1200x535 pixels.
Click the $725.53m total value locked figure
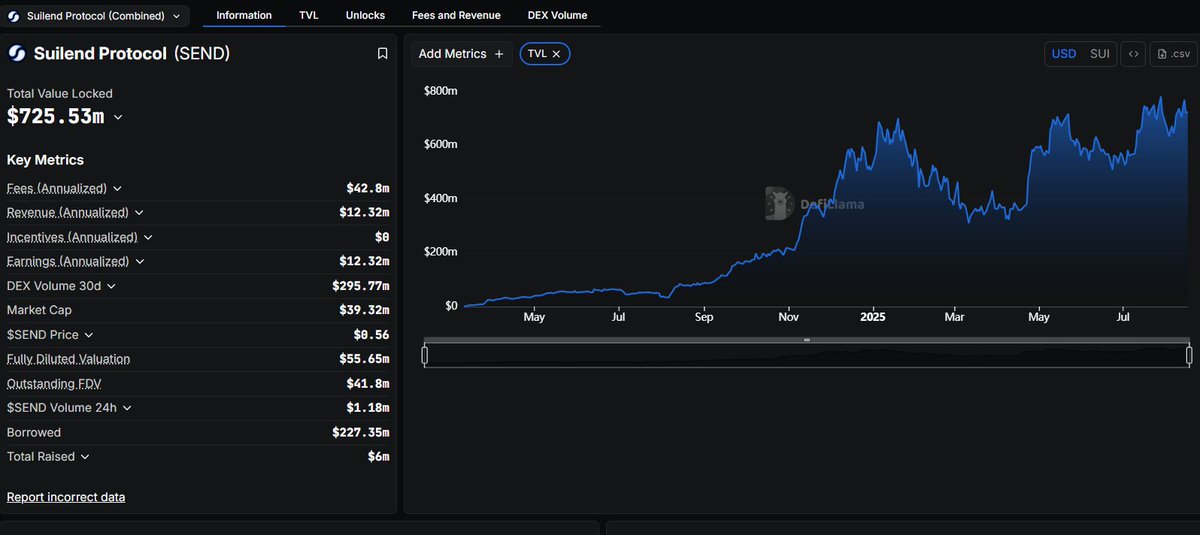click(56, 116)
